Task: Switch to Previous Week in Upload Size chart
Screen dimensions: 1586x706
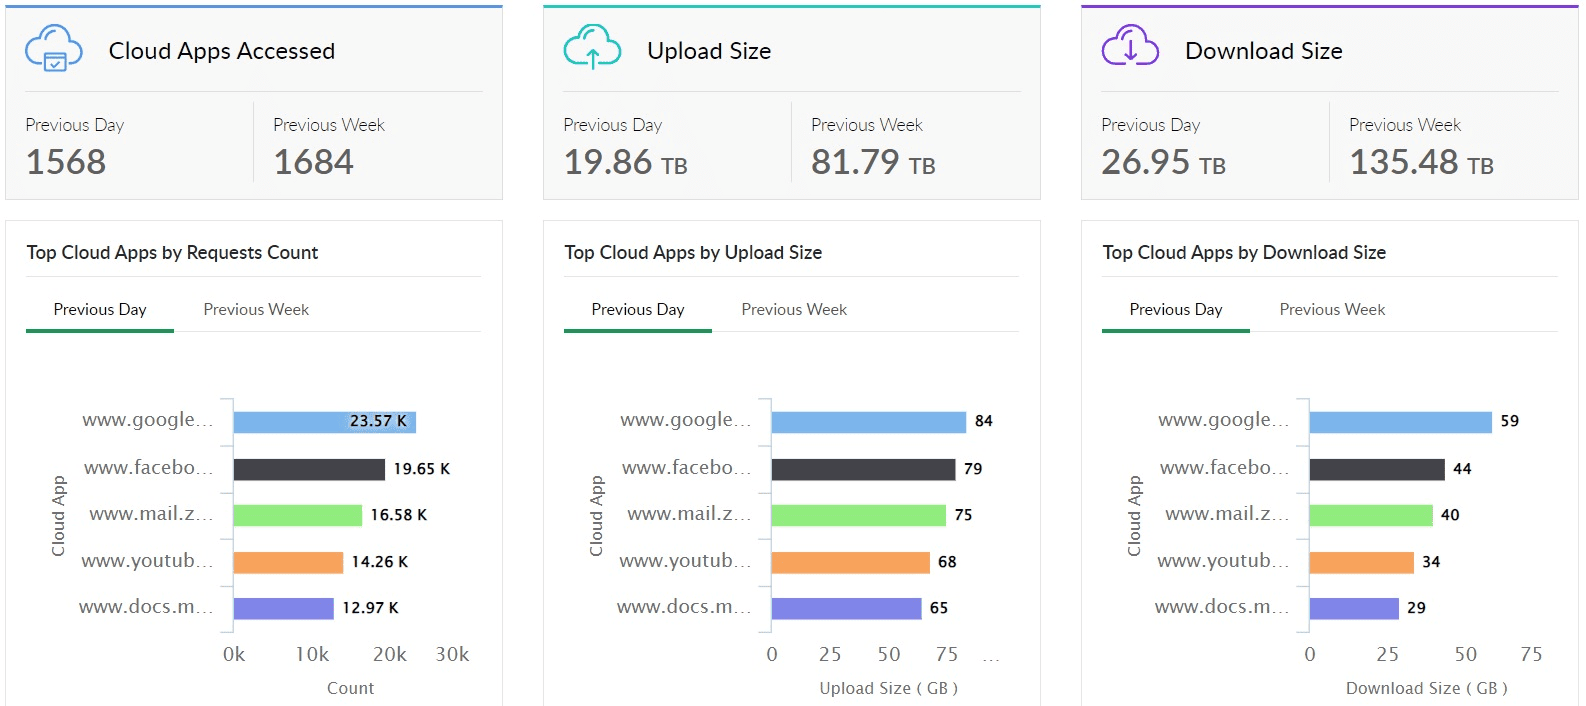Action: point(794,310)
